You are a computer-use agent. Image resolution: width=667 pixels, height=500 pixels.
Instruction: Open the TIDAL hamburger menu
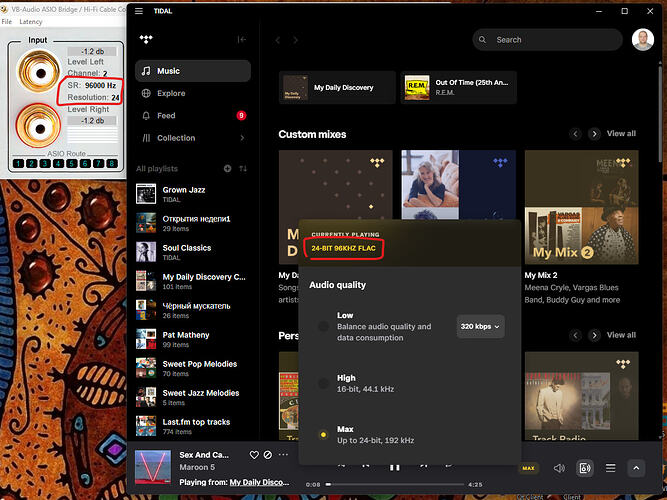point(139,11)
